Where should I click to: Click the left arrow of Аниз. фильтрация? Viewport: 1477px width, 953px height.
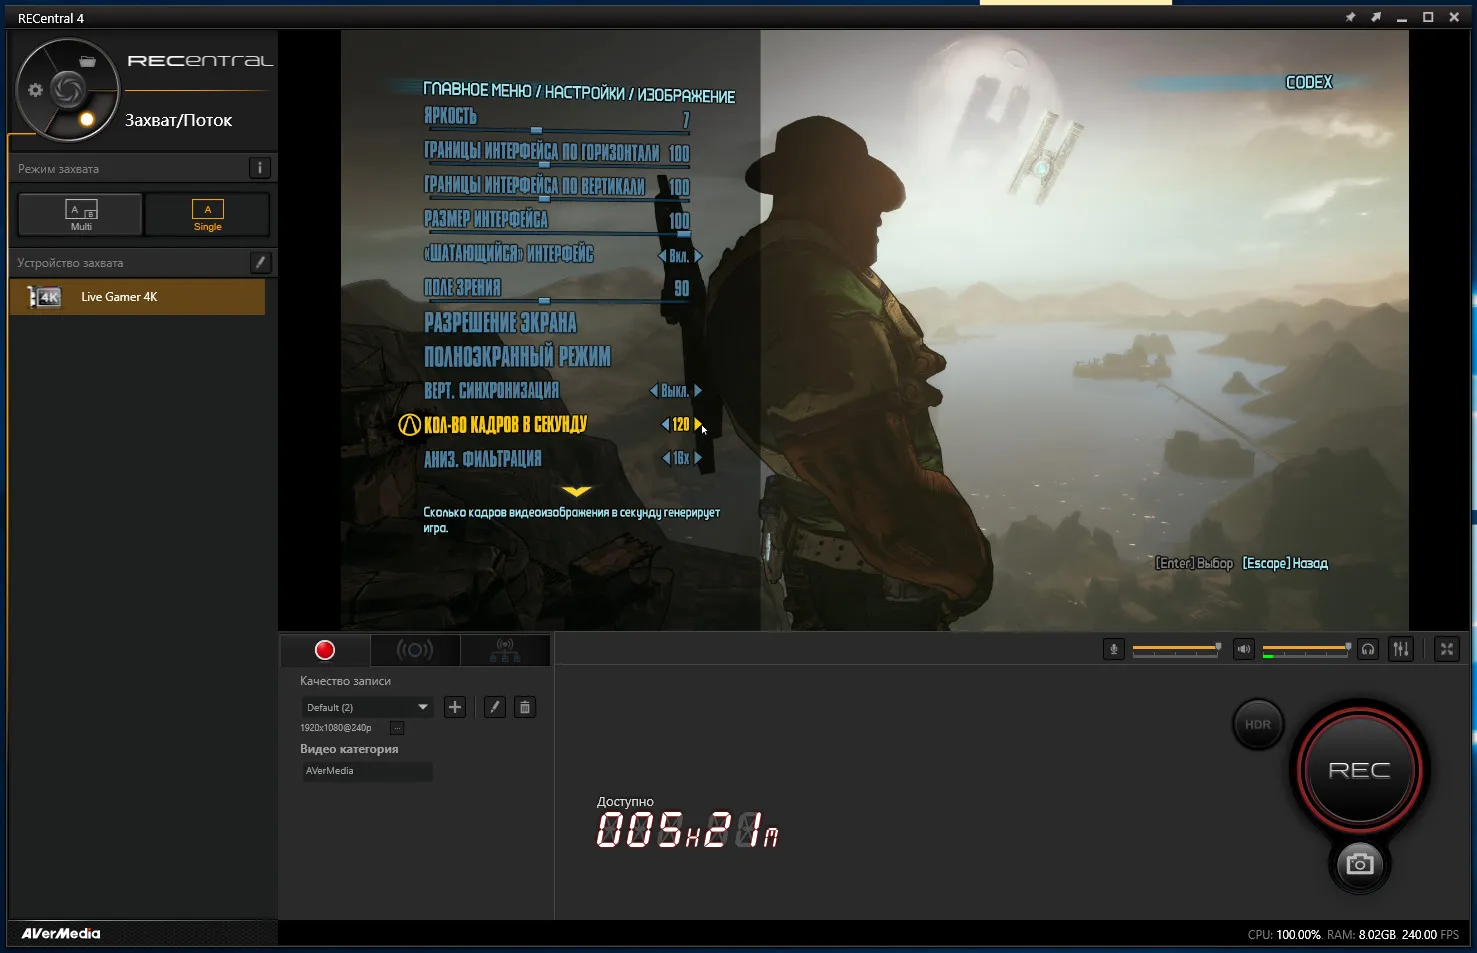(x=667, y=458)
